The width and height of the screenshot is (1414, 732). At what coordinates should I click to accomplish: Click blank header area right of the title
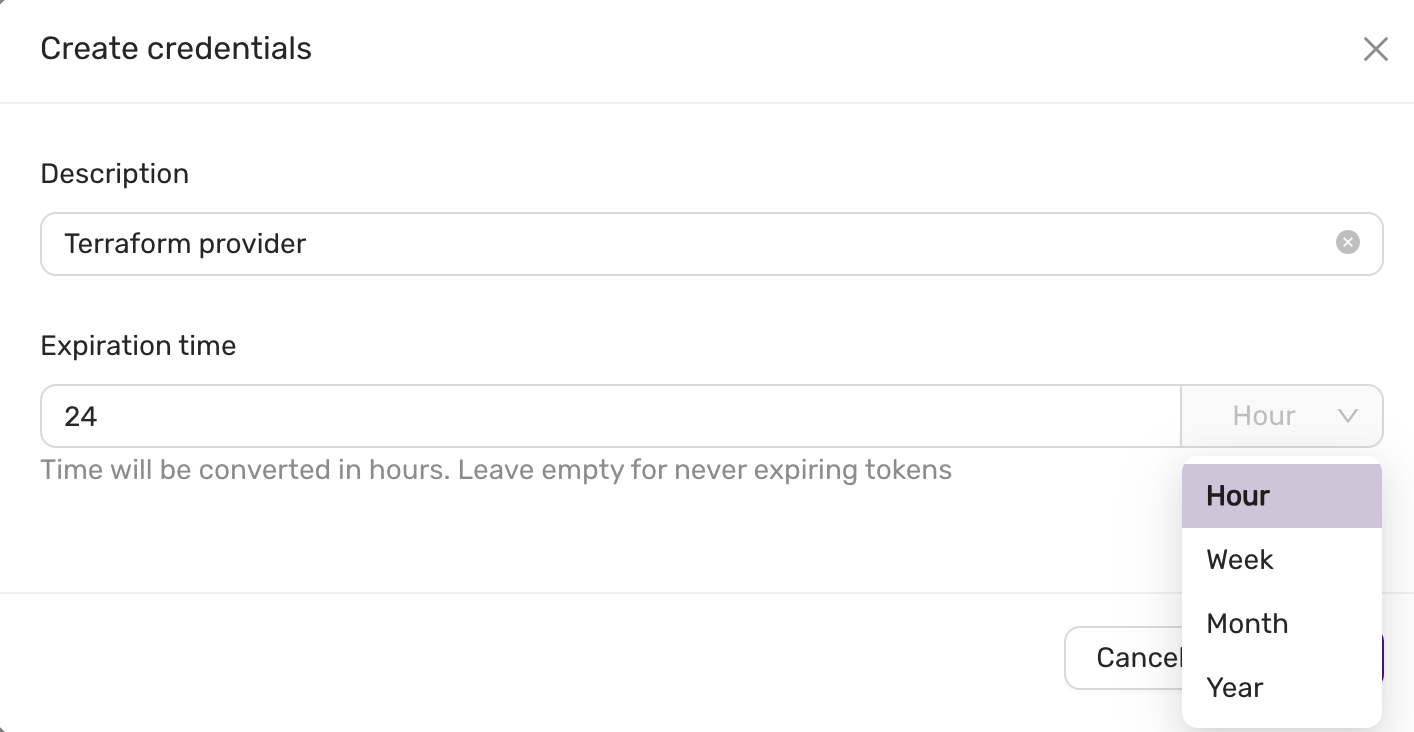coord(800,49)
